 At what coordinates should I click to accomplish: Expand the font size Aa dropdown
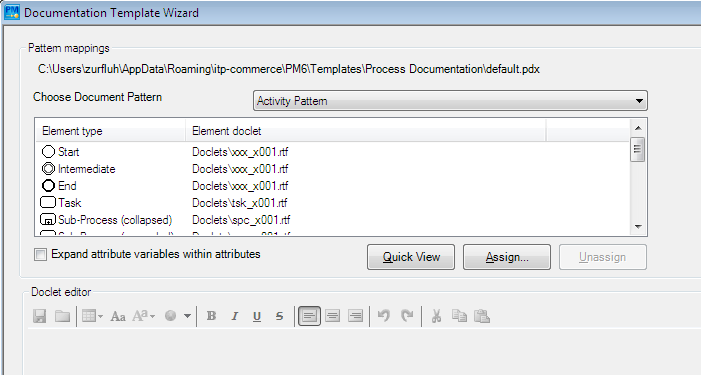click(x=144, y=316)
